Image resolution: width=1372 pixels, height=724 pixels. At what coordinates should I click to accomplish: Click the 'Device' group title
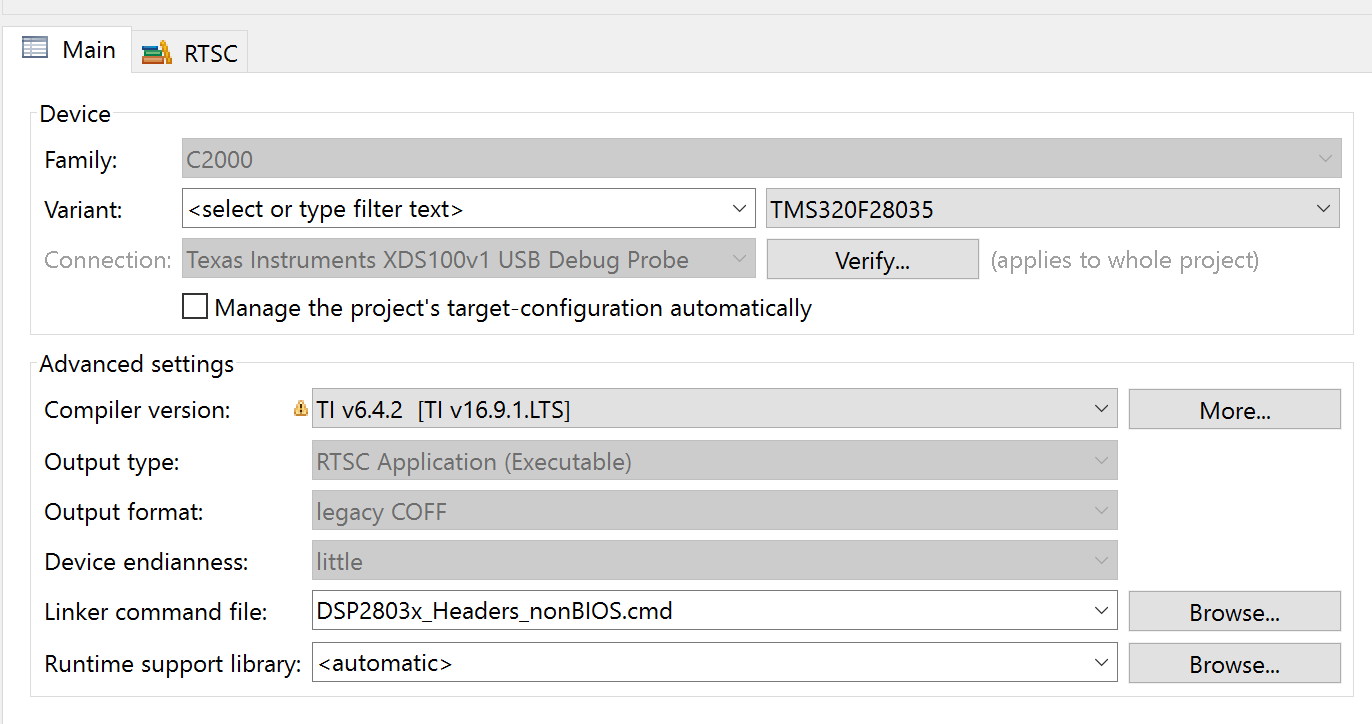75,114
